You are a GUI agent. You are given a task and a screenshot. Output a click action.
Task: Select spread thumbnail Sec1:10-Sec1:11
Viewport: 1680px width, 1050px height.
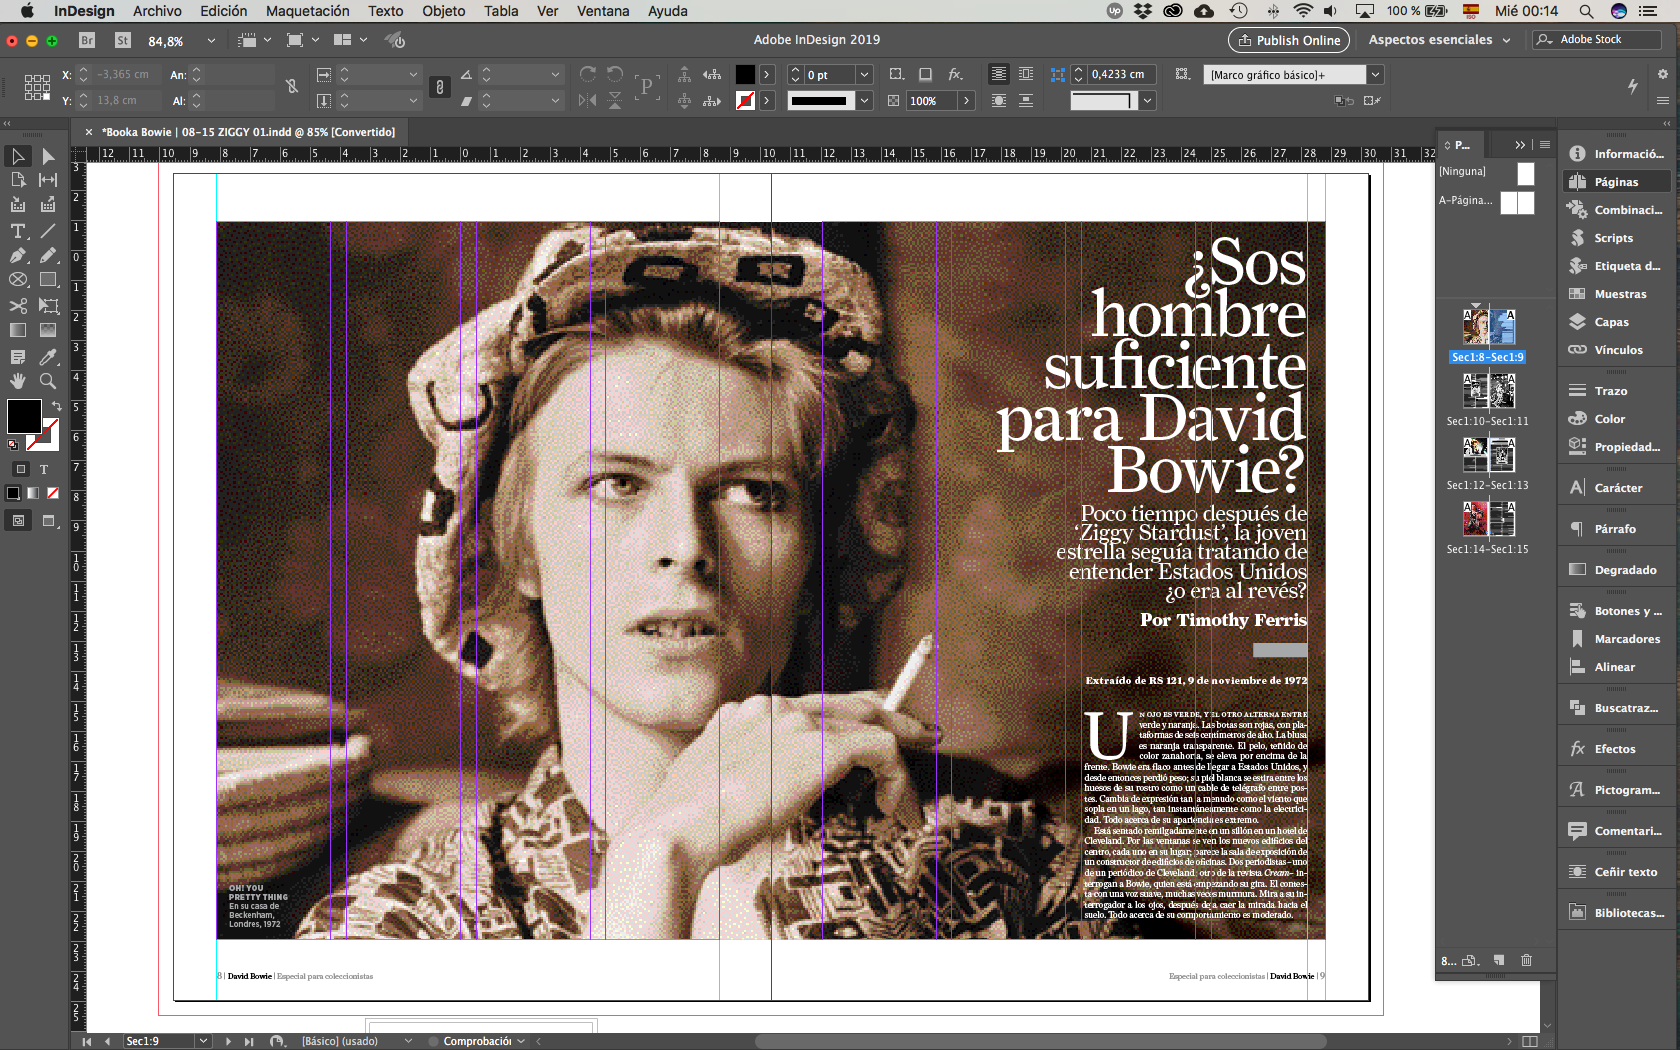1488,390
